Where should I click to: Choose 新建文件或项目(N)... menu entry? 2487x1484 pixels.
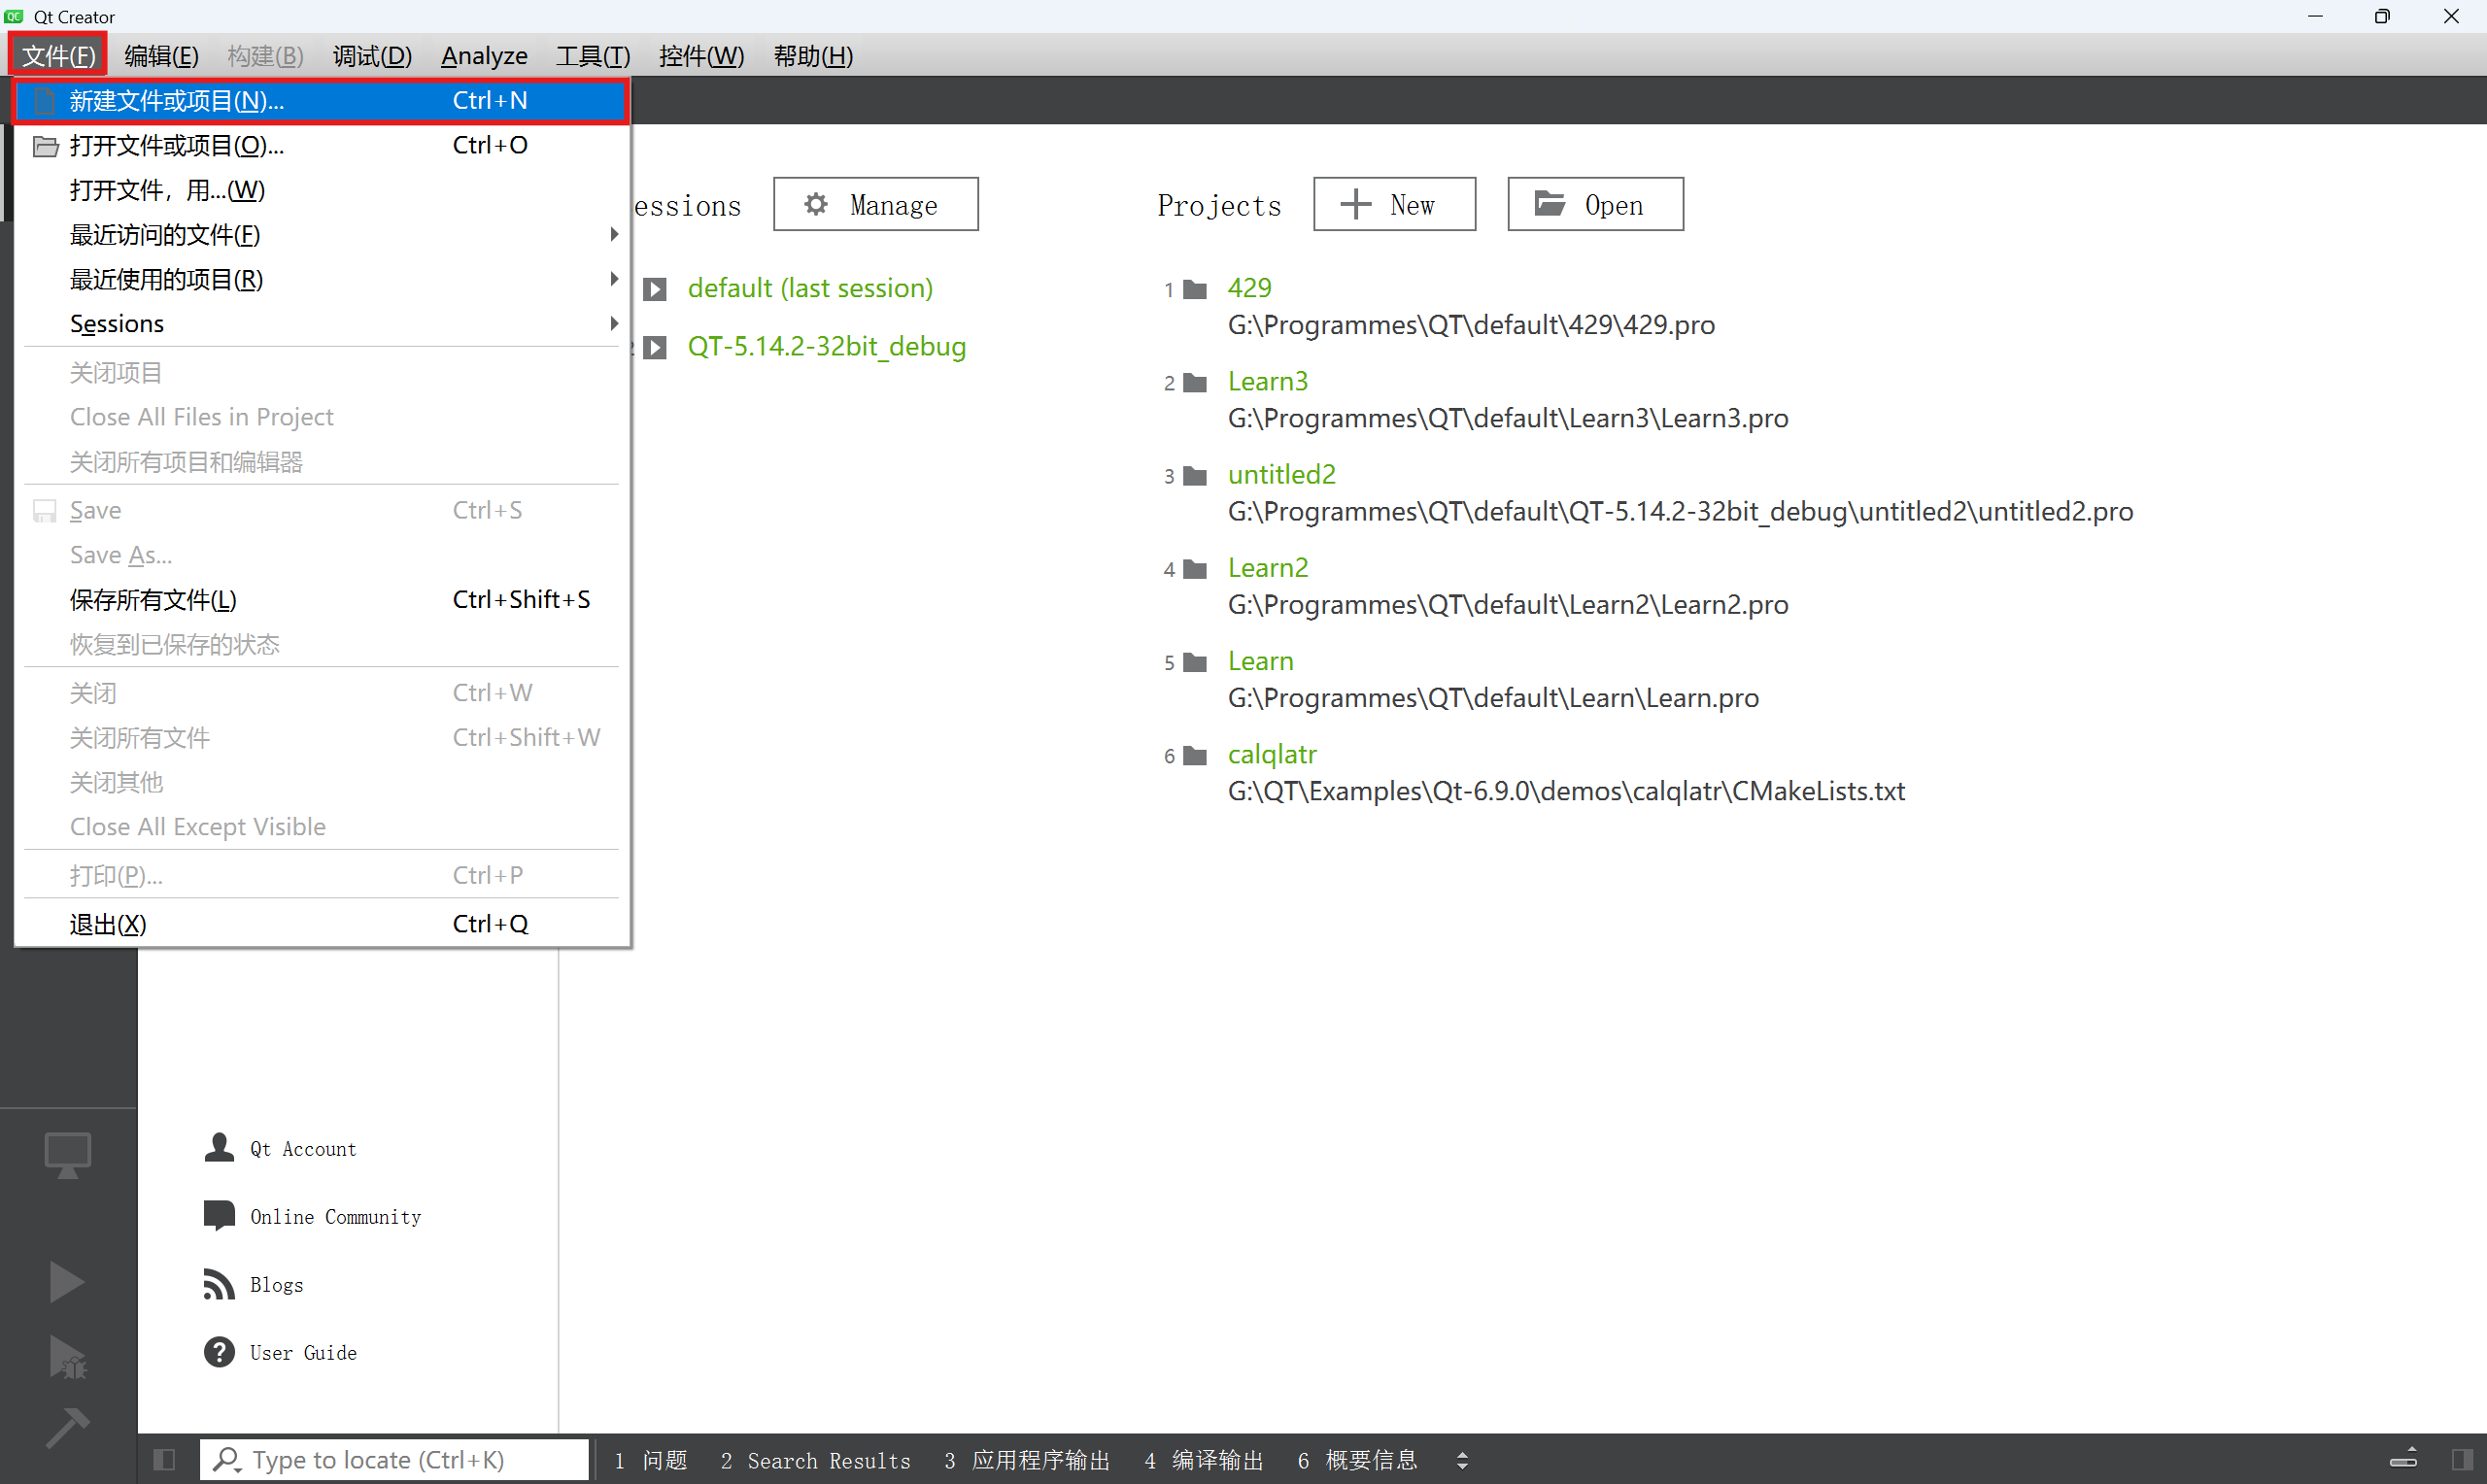[x=321, y=100]
